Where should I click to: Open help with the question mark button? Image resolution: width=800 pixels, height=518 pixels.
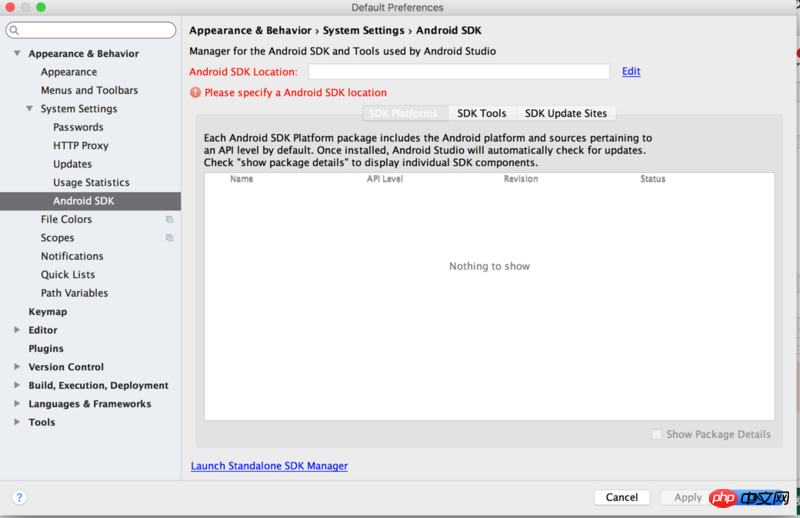point(19,498)
